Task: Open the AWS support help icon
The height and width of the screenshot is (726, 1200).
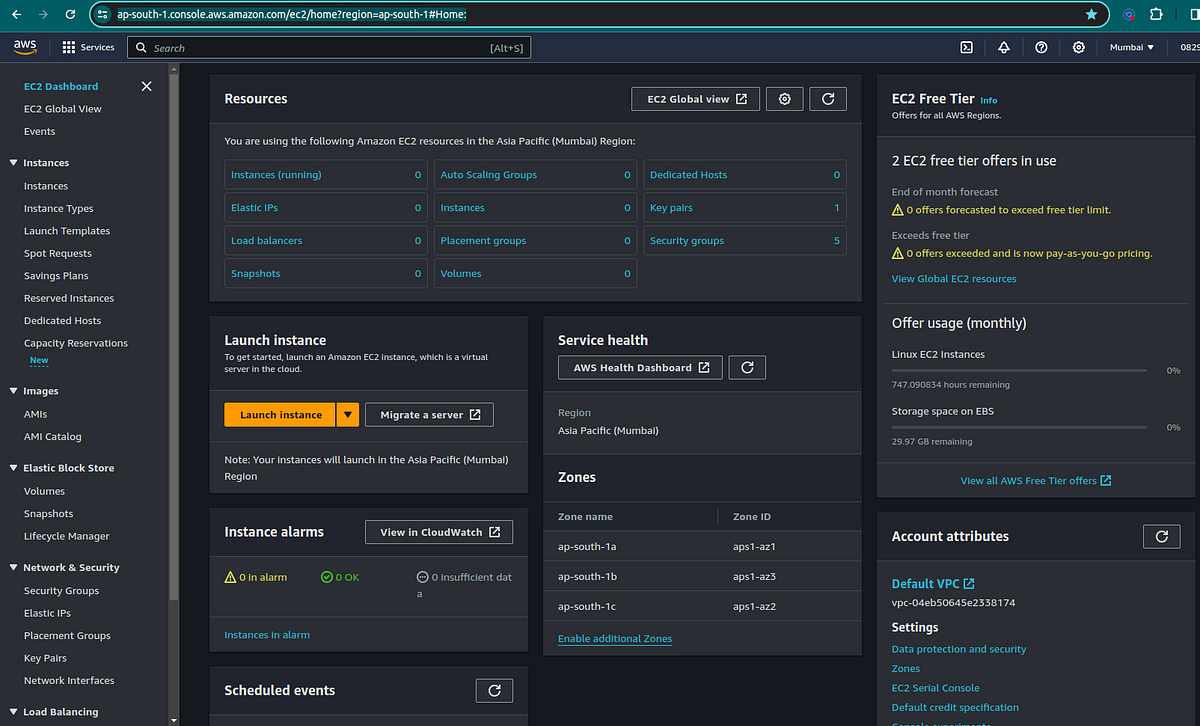Action: 1041,47
